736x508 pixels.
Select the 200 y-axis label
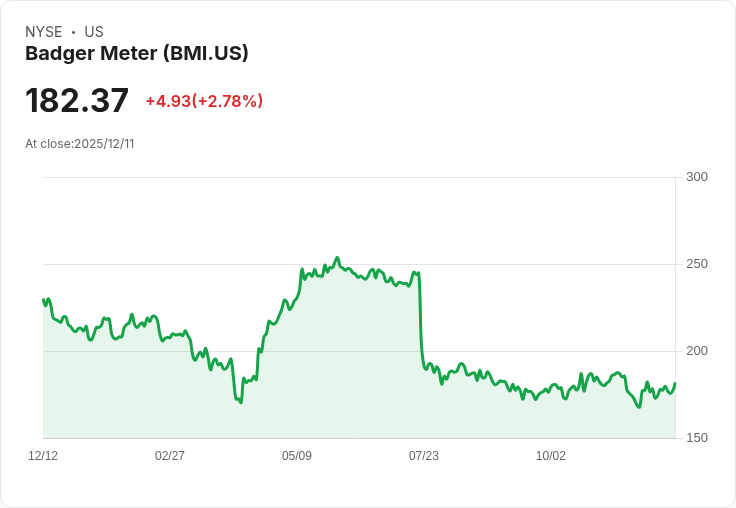697,351
